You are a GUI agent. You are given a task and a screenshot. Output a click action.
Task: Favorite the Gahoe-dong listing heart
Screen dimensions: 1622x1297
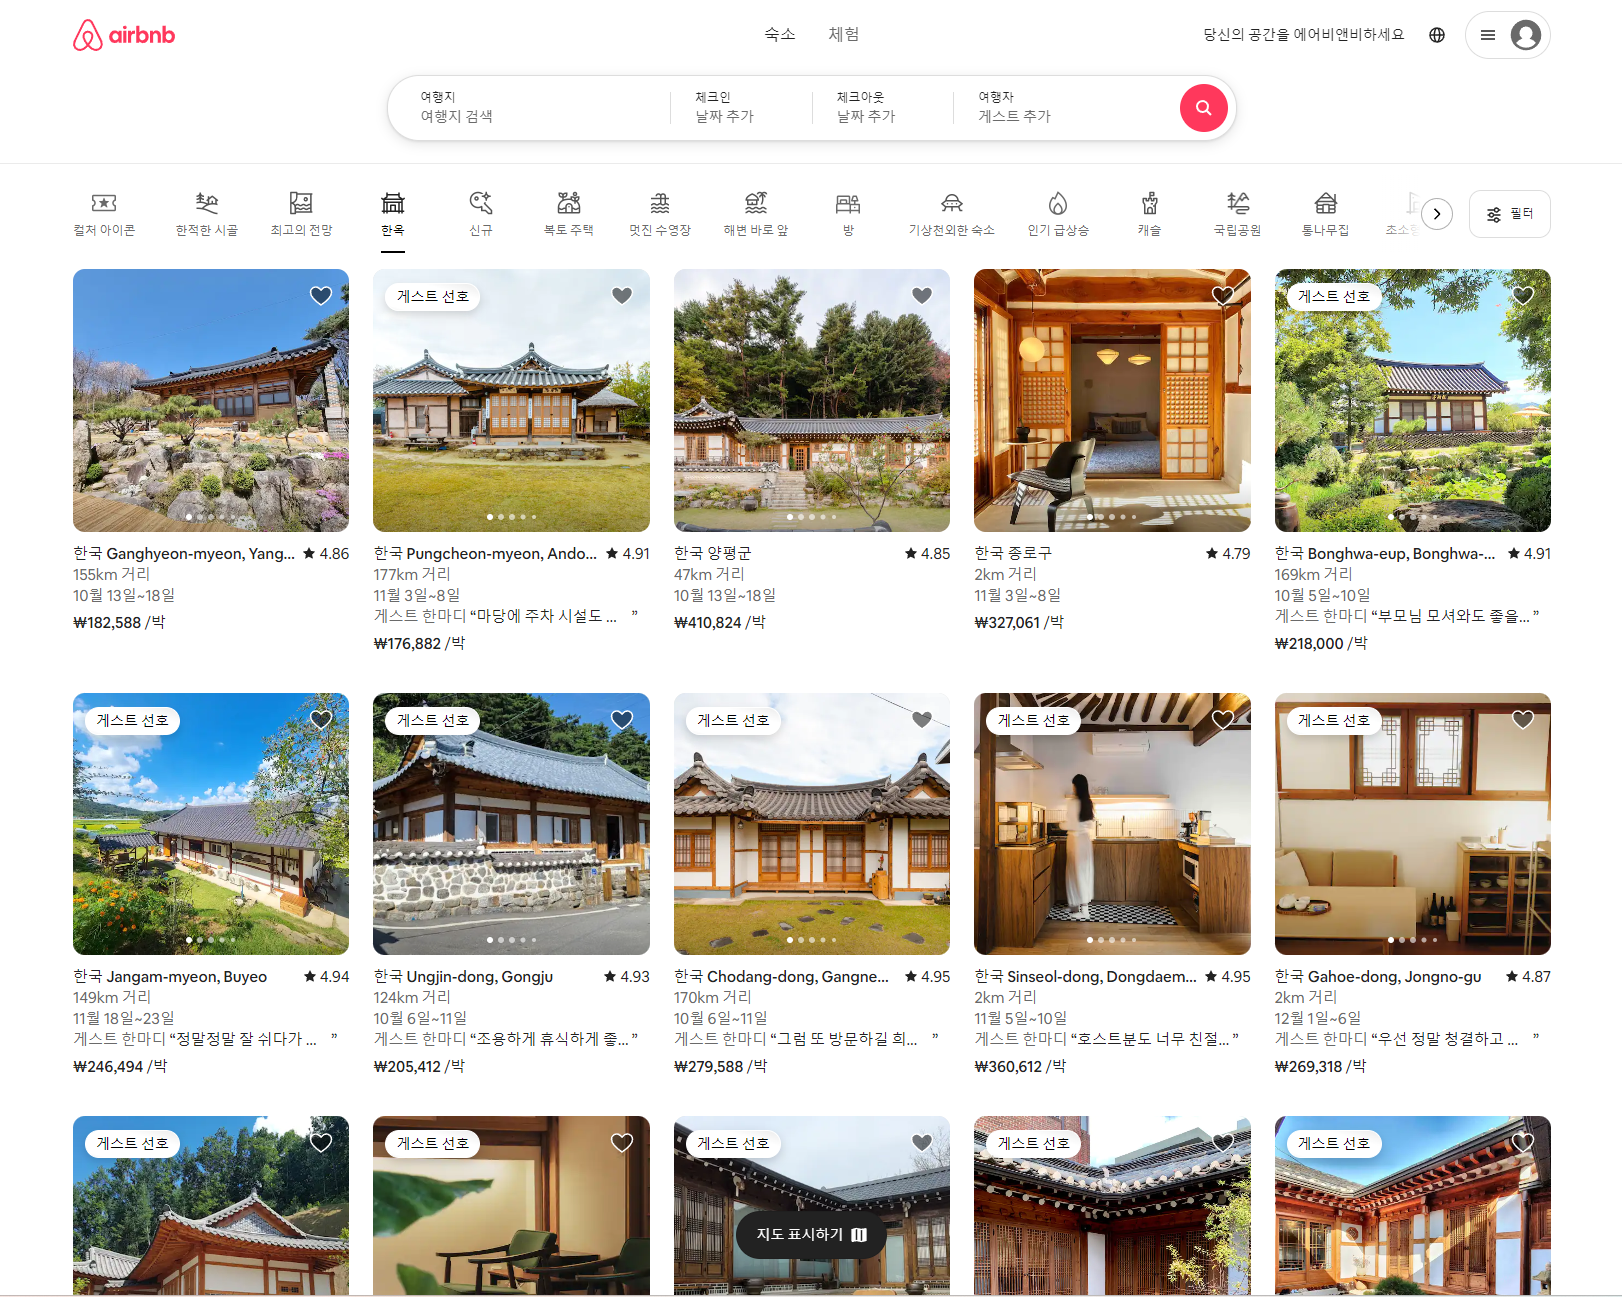coord(1523,720)
